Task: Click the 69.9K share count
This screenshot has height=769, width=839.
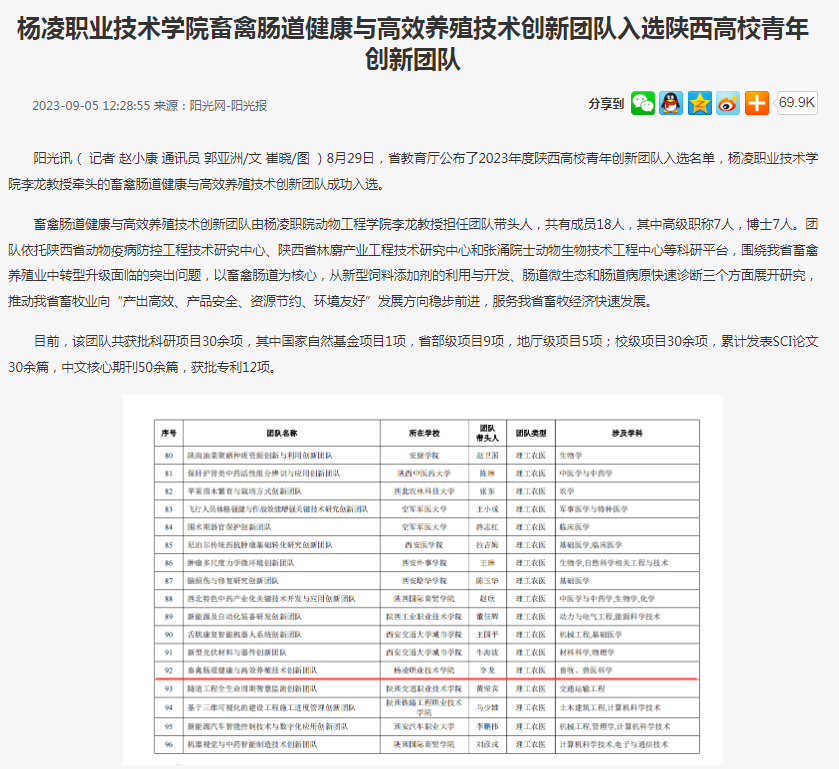Action: (x=797, y=102)
